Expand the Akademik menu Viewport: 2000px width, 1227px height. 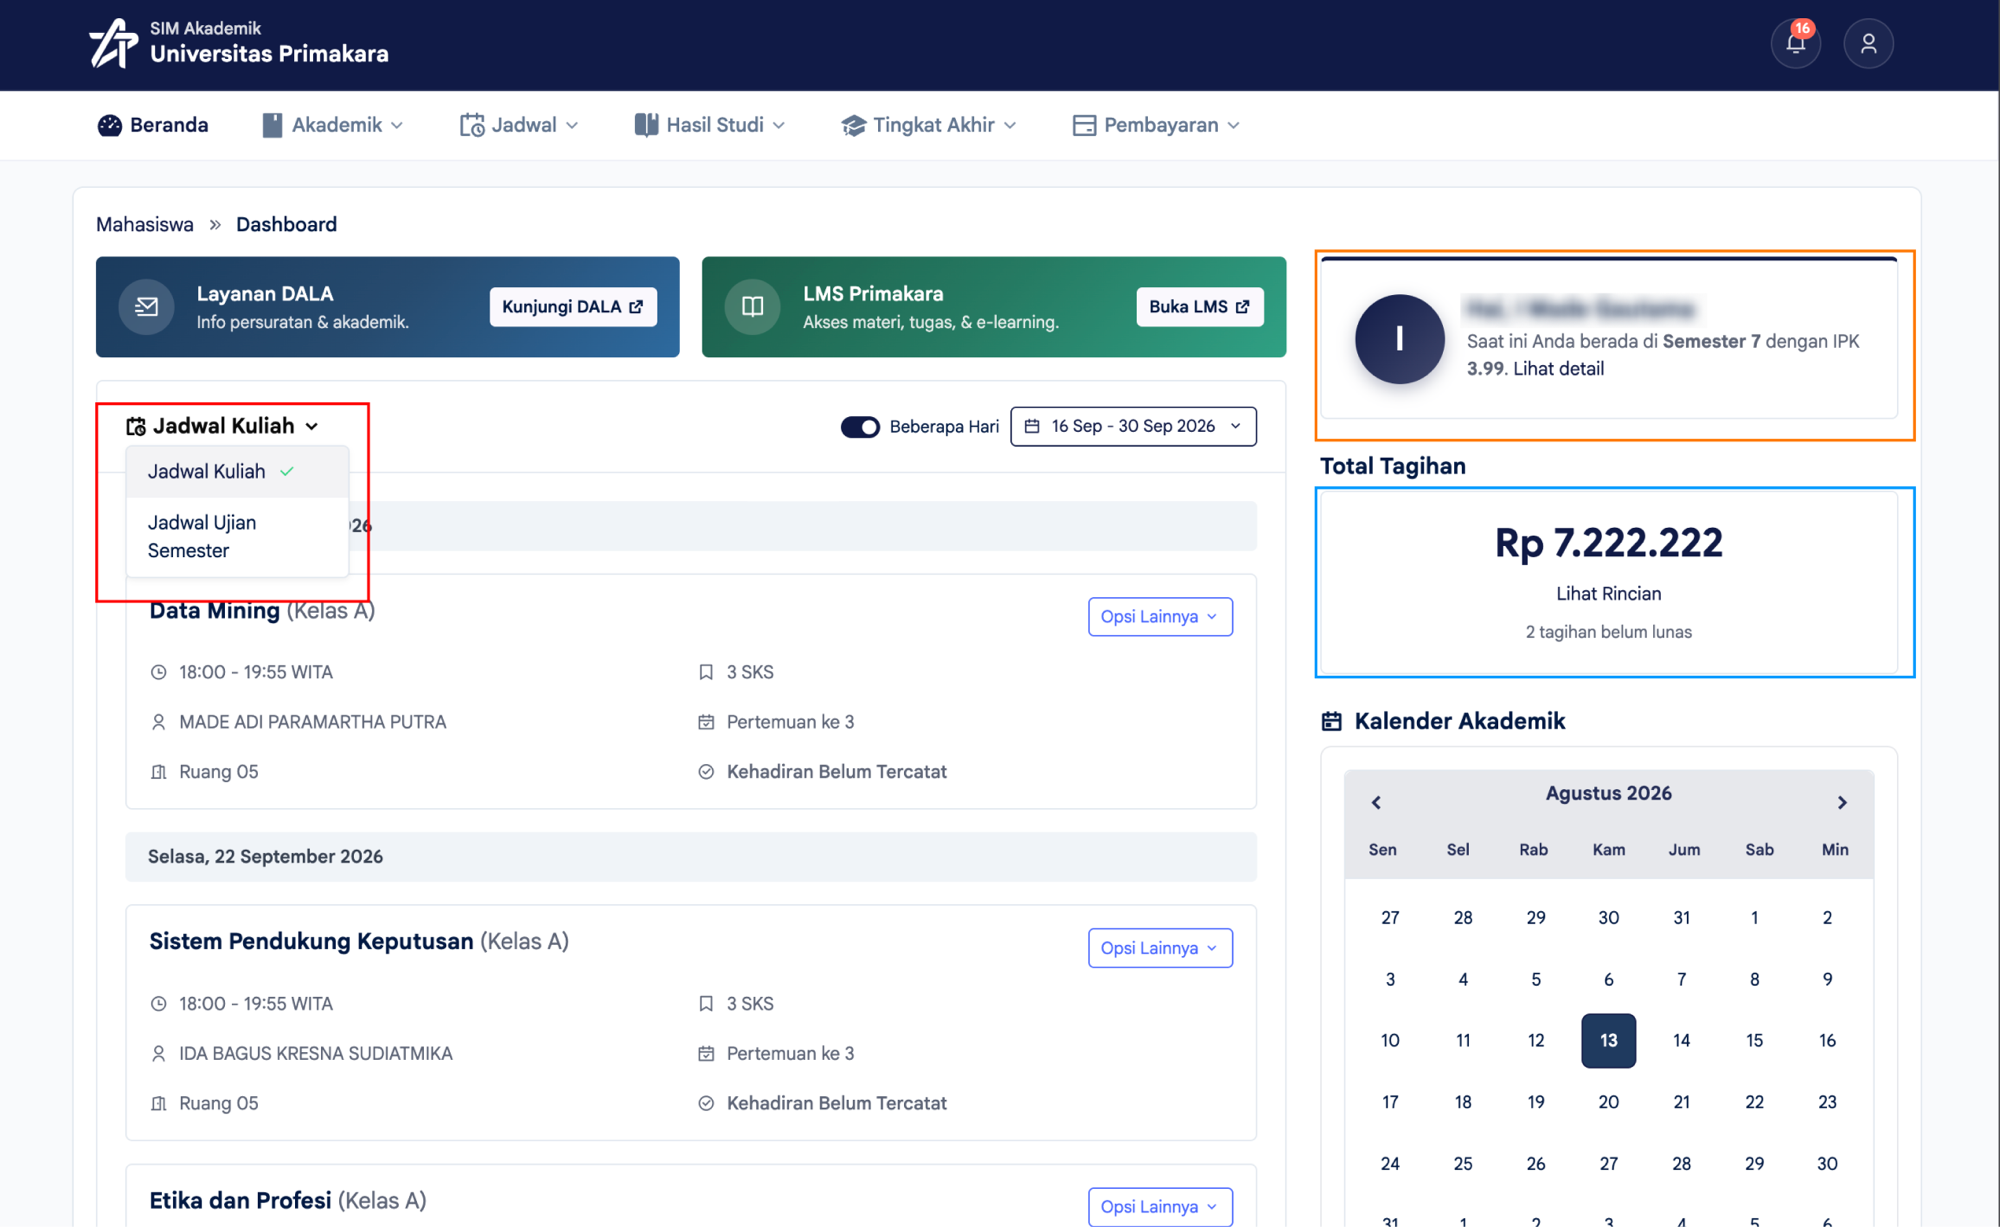333,125
